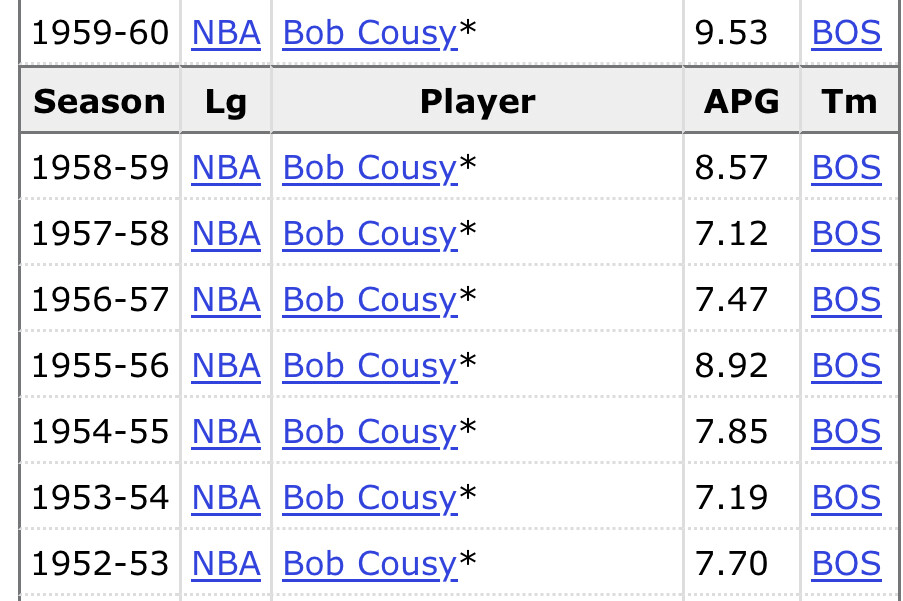Open BOS team link for 1959-60
903x601 pixels.
846,33
